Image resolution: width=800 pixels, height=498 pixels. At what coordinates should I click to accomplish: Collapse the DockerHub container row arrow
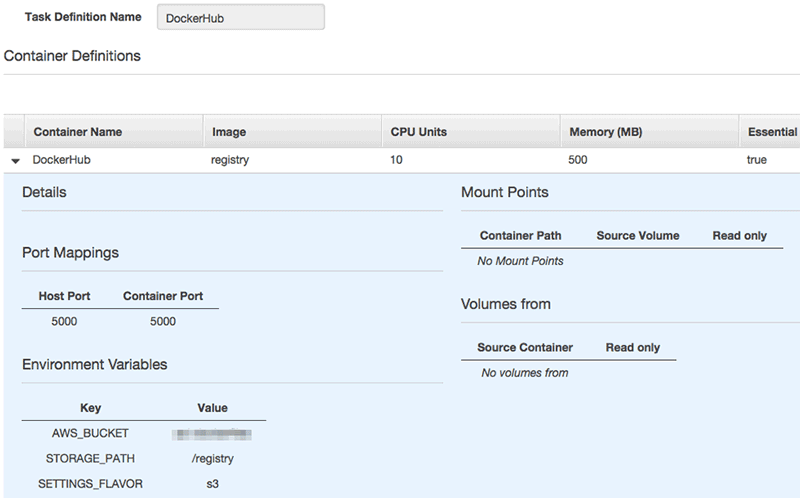tap(15, 161)
